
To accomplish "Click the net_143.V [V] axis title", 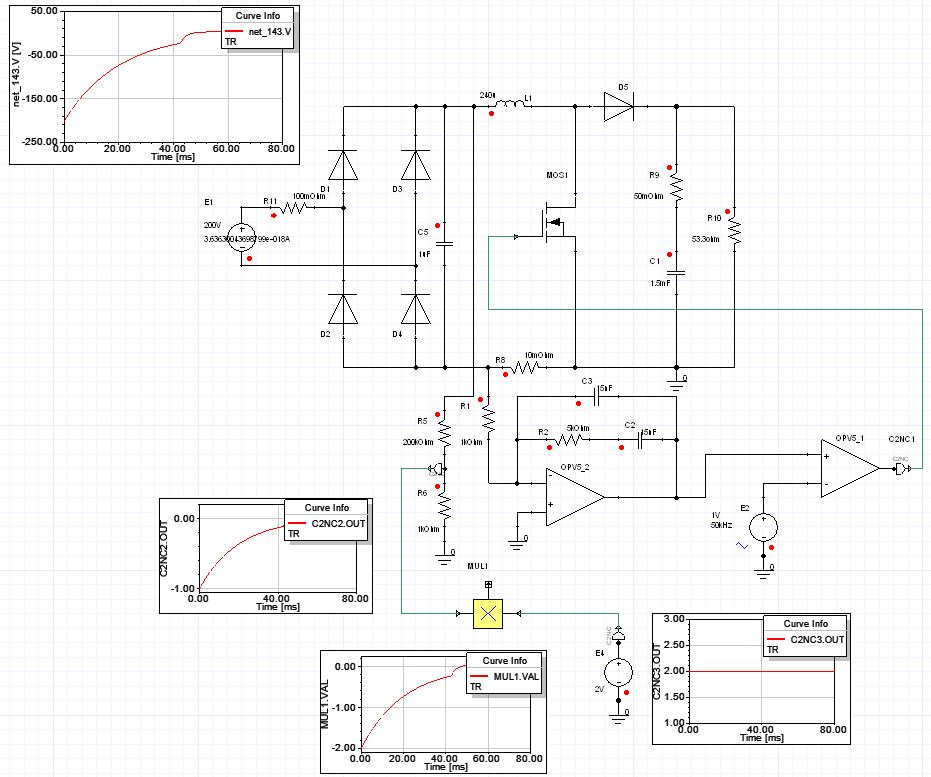I will click(17, 75).
